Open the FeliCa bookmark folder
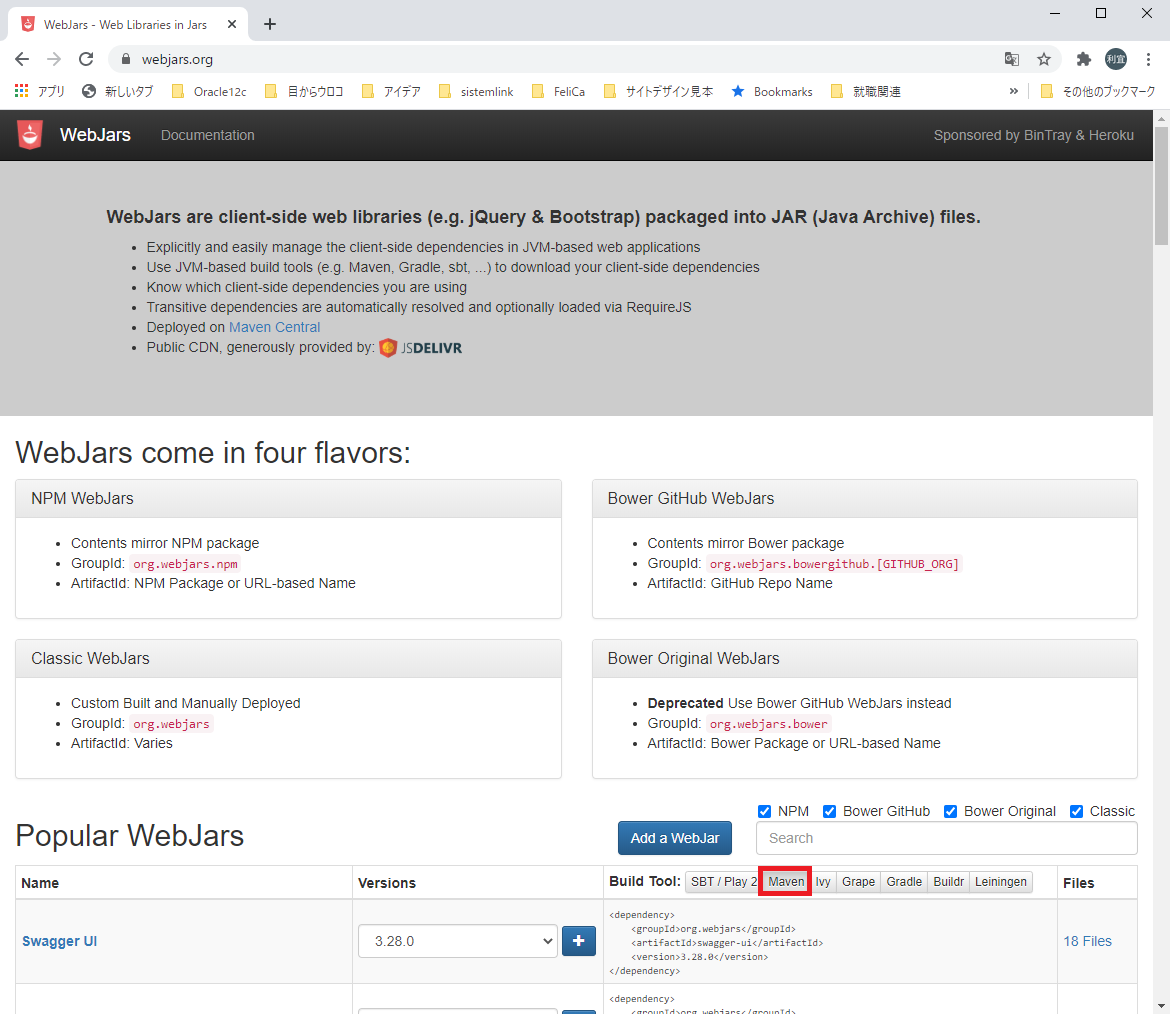The image size is (1170, 1014). click(x=558, y=91)
